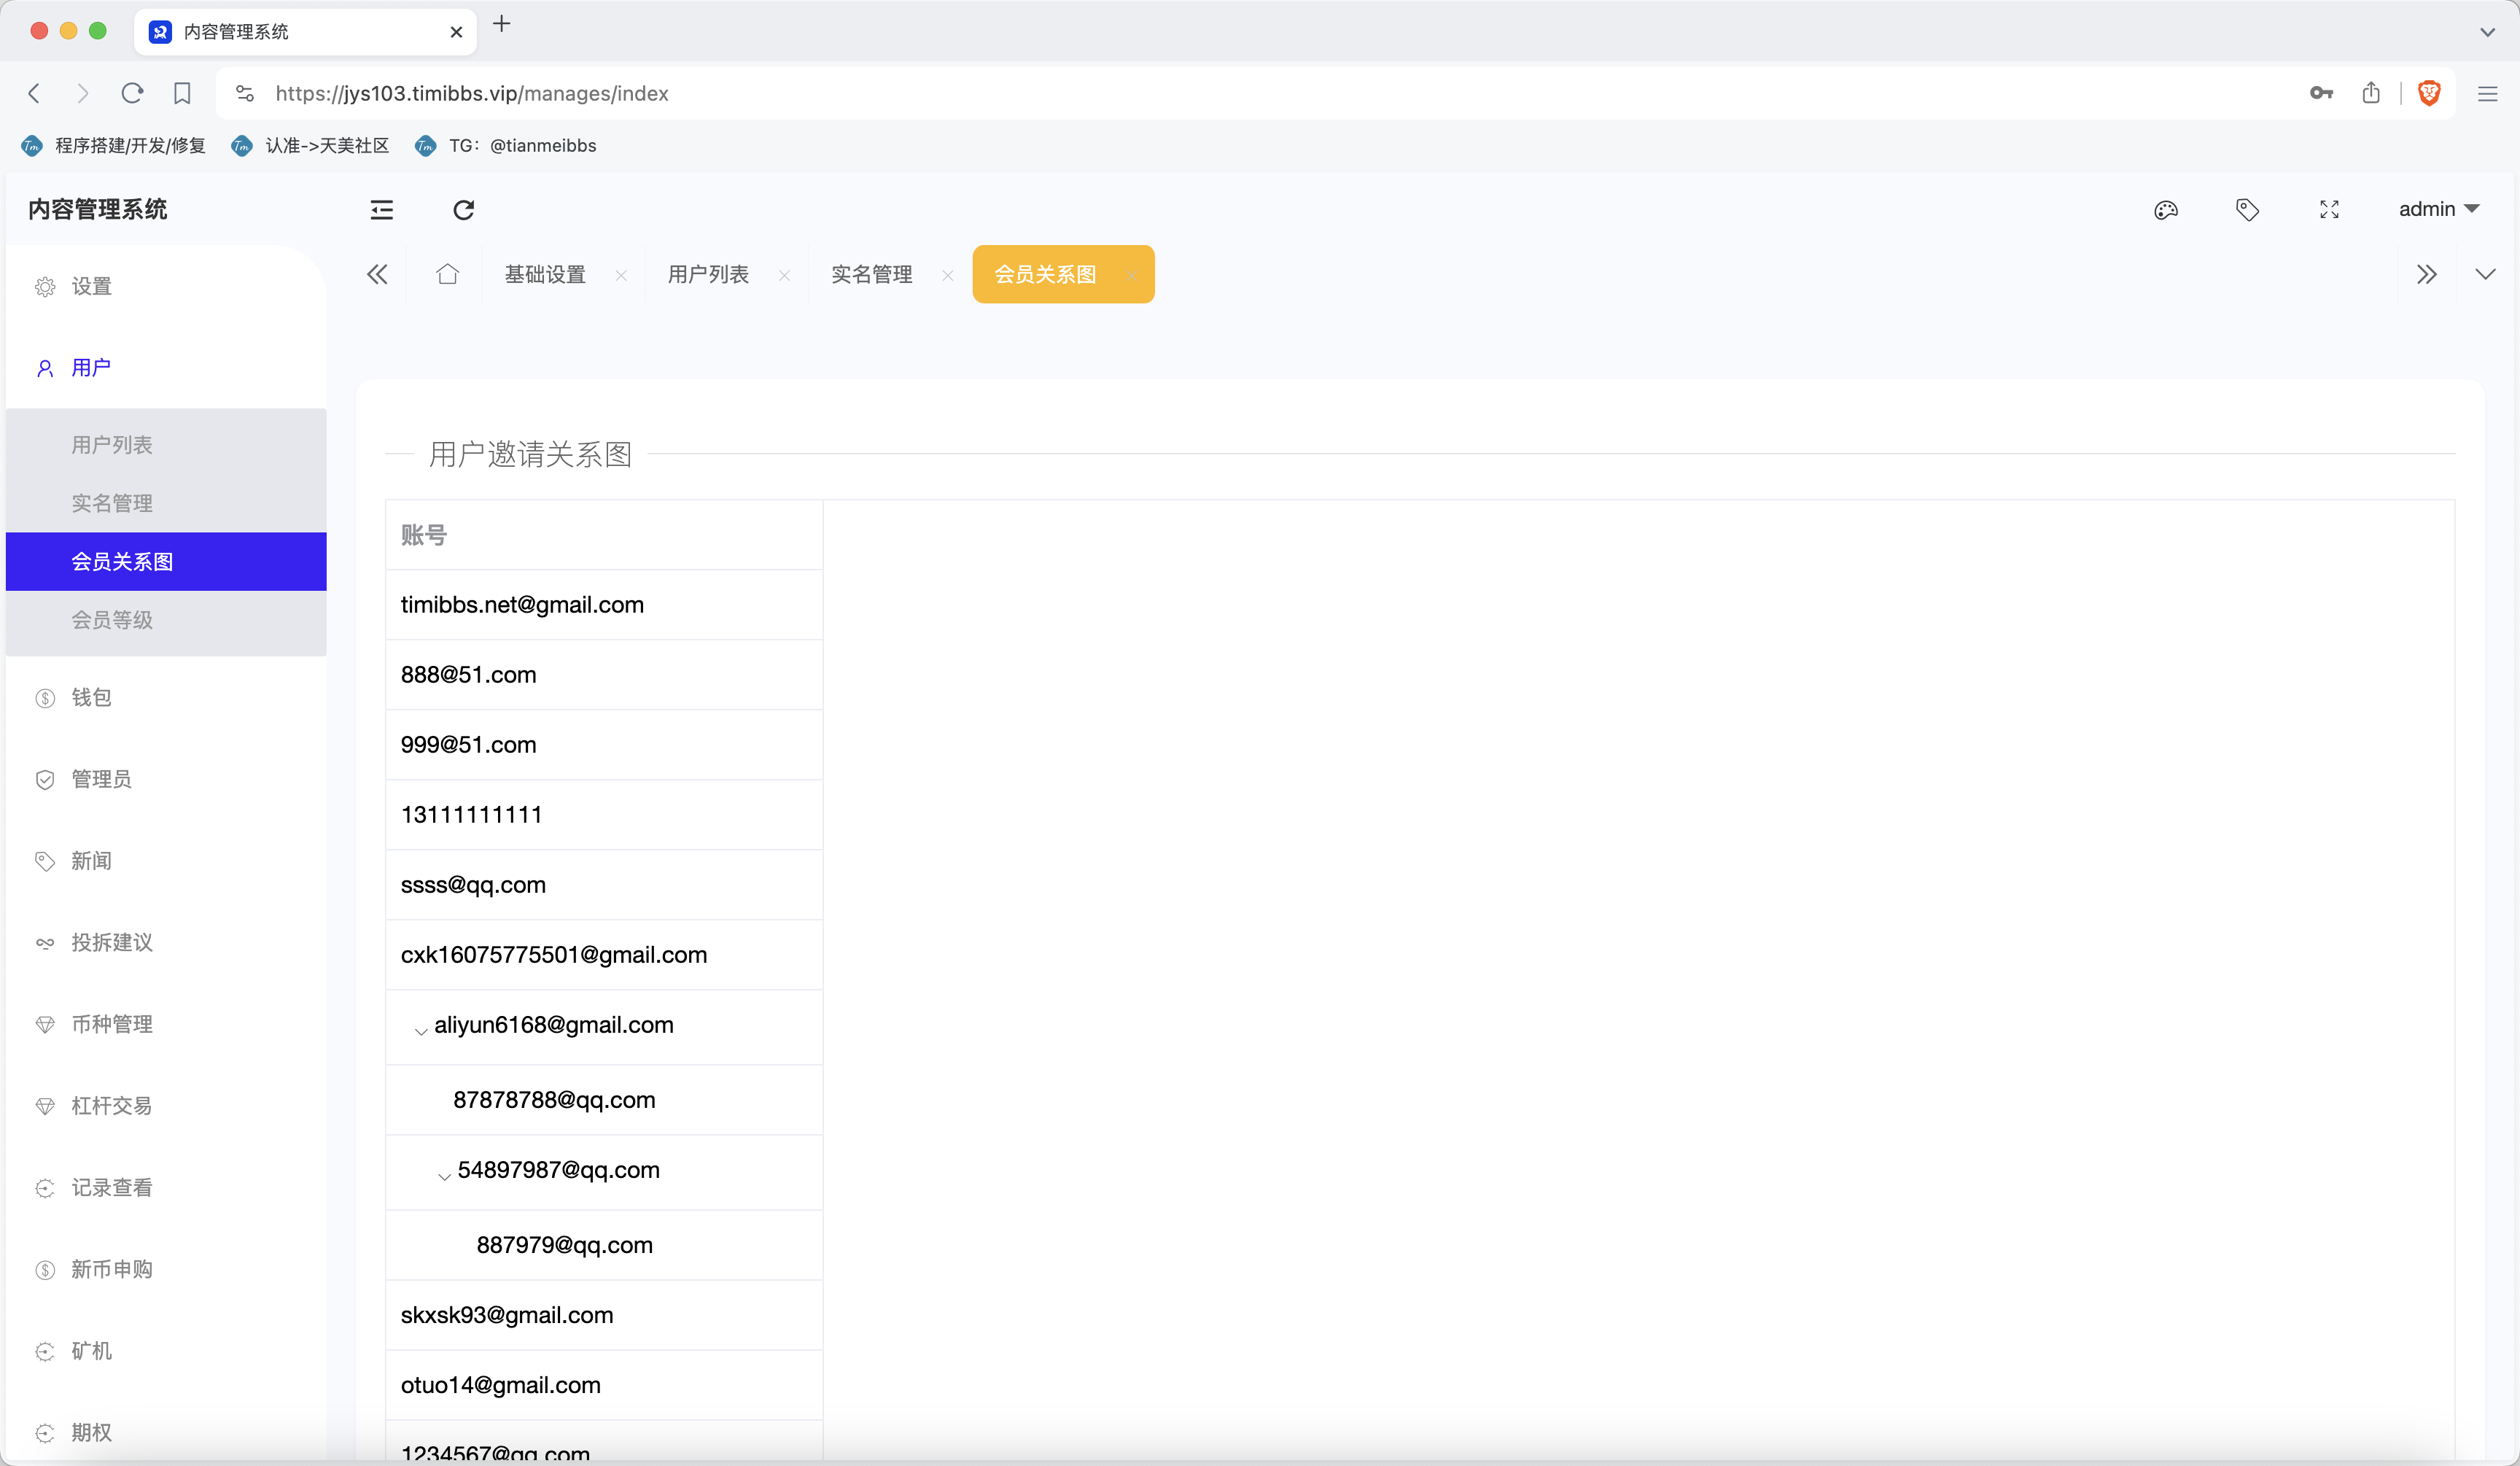Collapse the sidebar with the menu-fold icon
The height and width of the screenshot is (1466, 2520).
[x=381, y=210]
